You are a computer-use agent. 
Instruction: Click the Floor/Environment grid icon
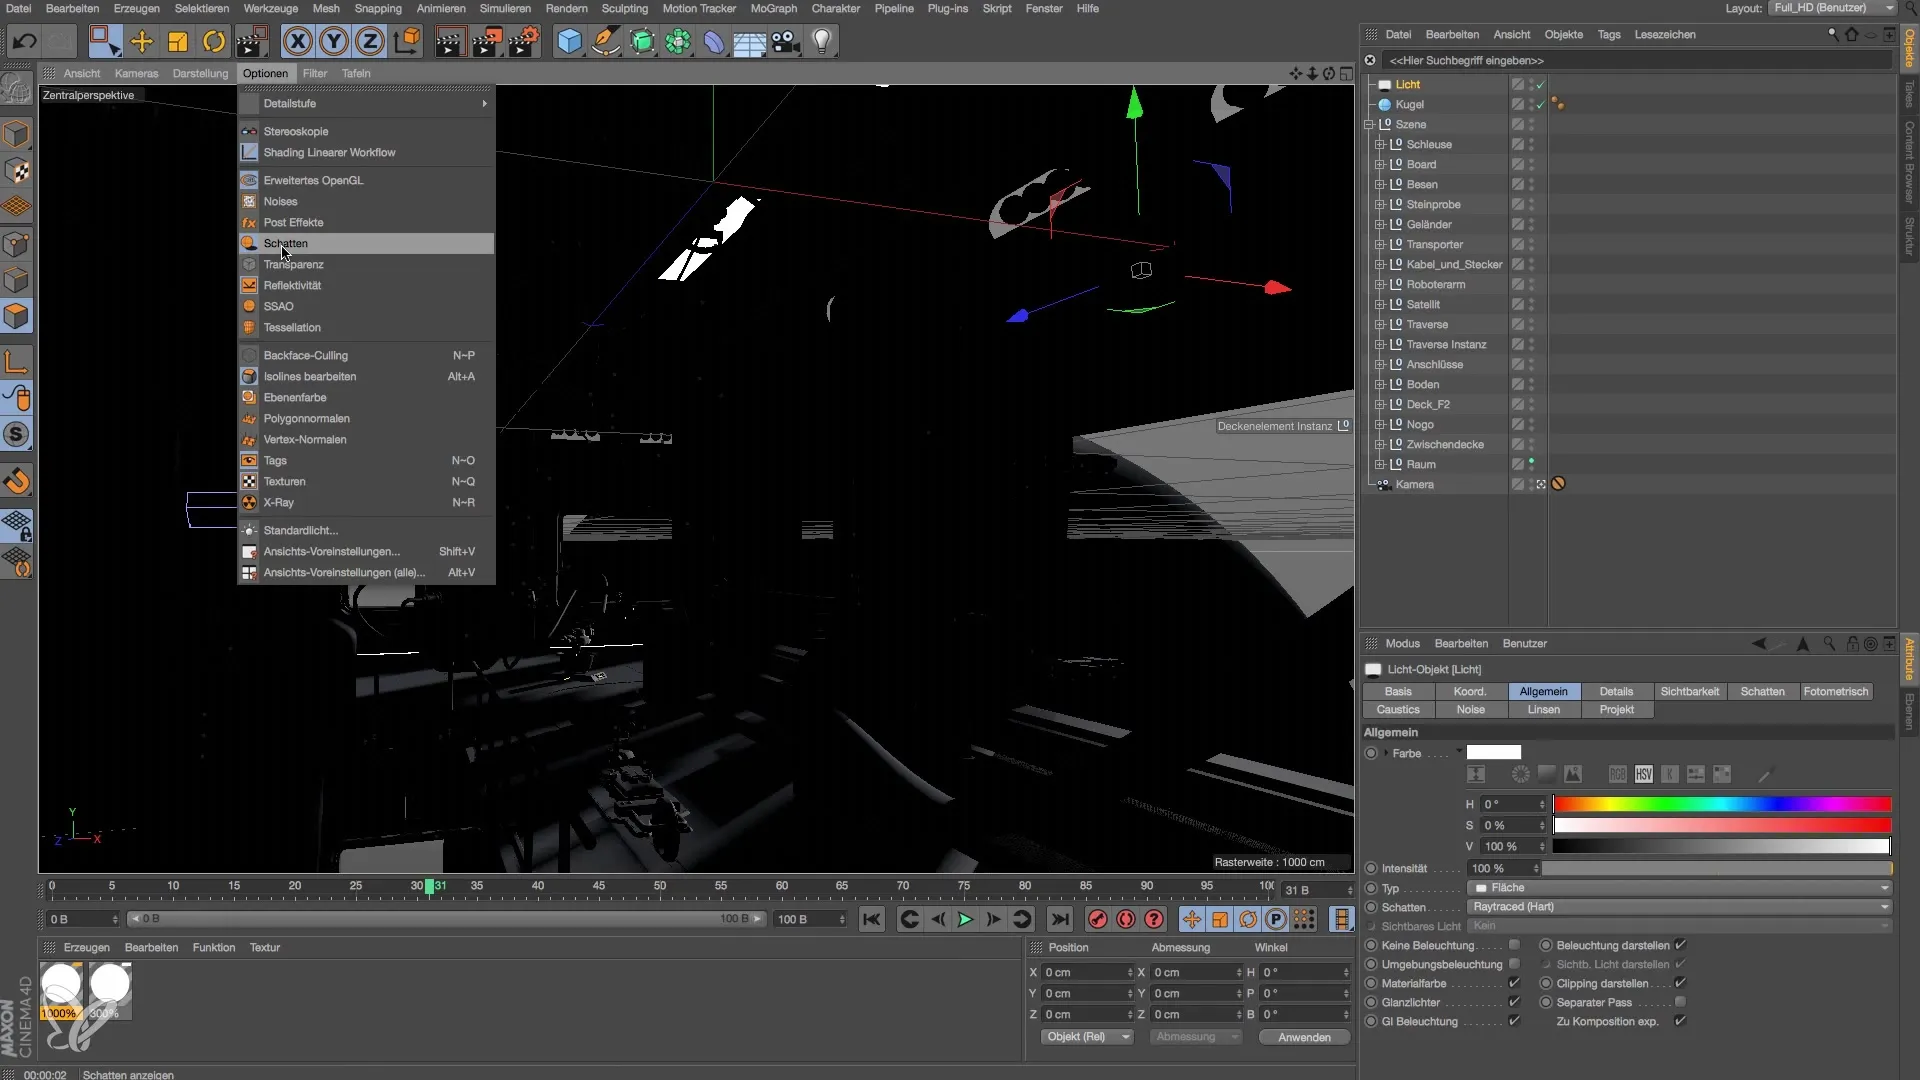click(x=749, y=41)
